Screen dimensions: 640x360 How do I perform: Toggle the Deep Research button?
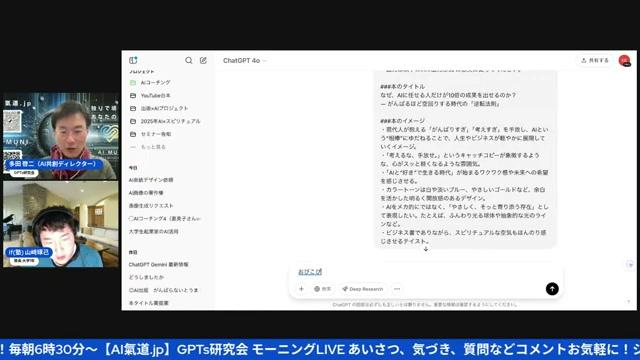(x=363, y=289)
